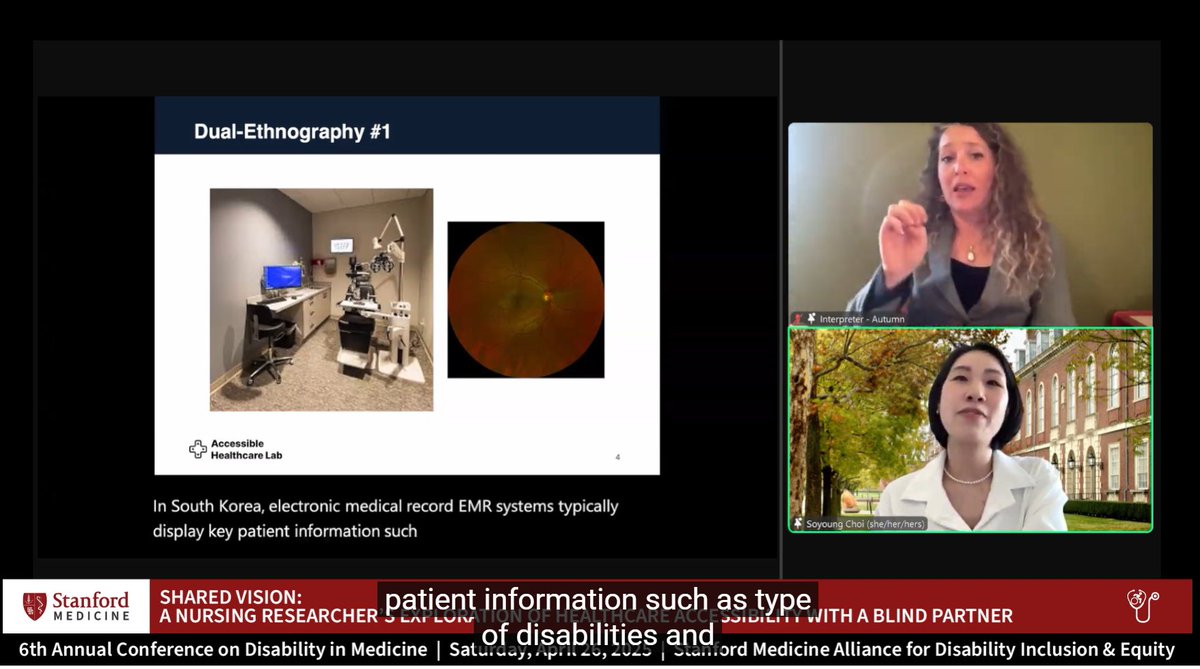1200x669 pixels.
Task: Click 'Stanford Medicine Alliance for Disability Inclusion & Equity'
Action: point(925,649)
